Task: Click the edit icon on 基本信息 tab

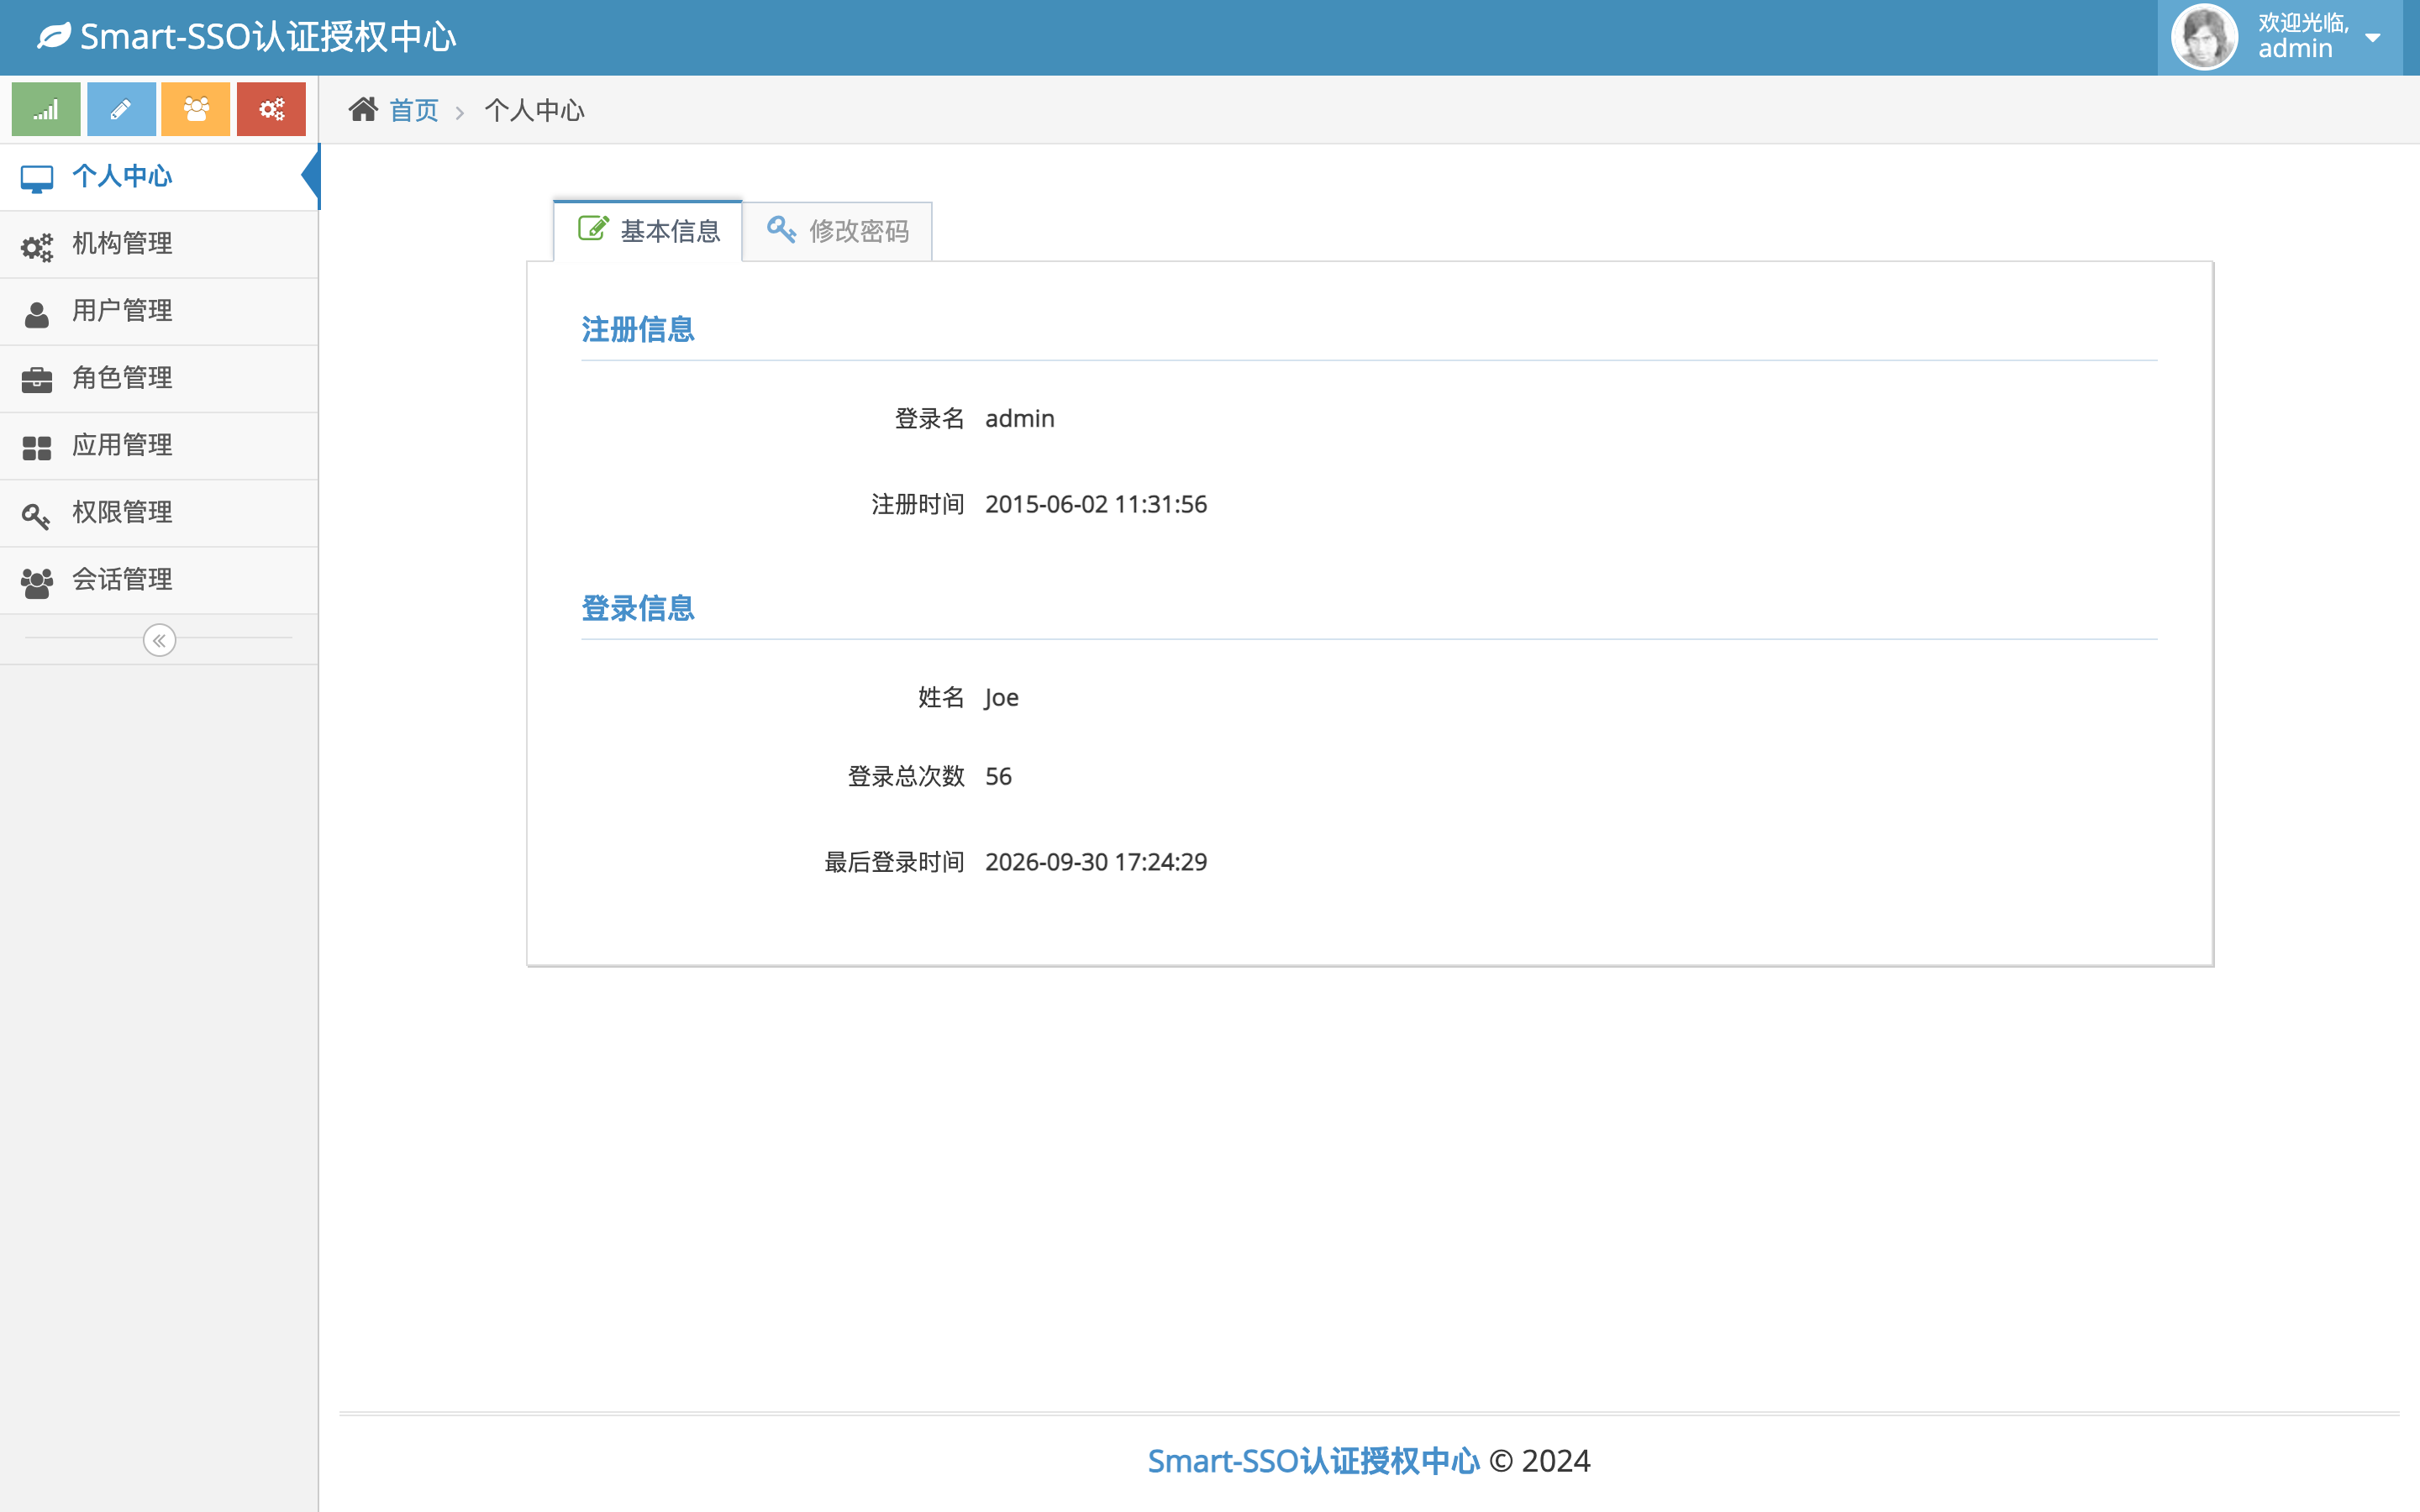Action: pos(593,229)
